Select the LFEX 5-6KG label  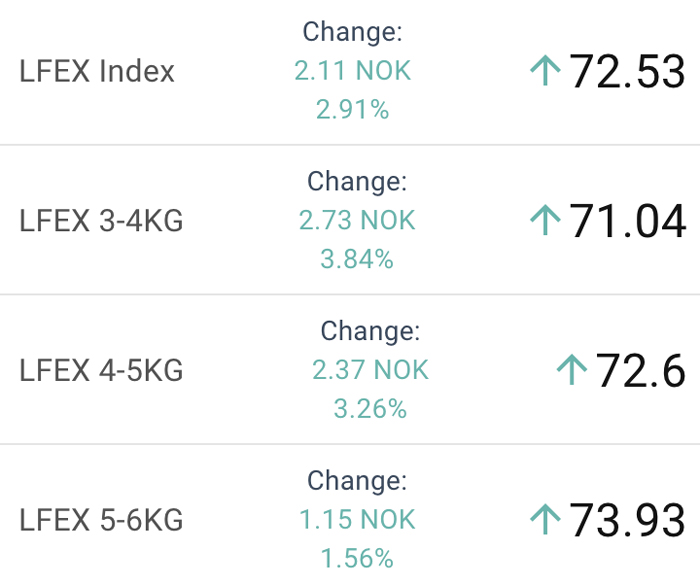[x=101, y=520]
